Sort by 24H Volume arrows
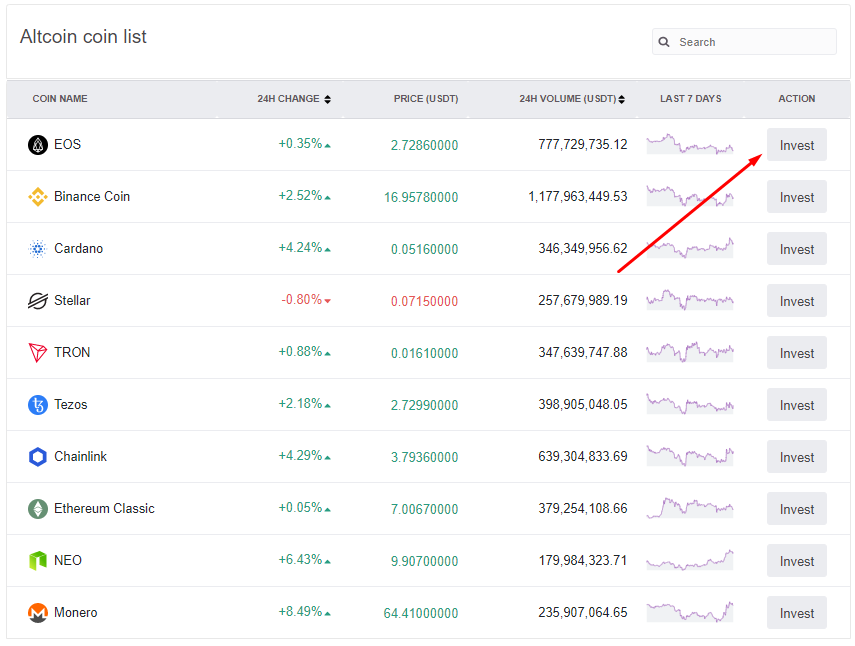 (x=622, y=99)
